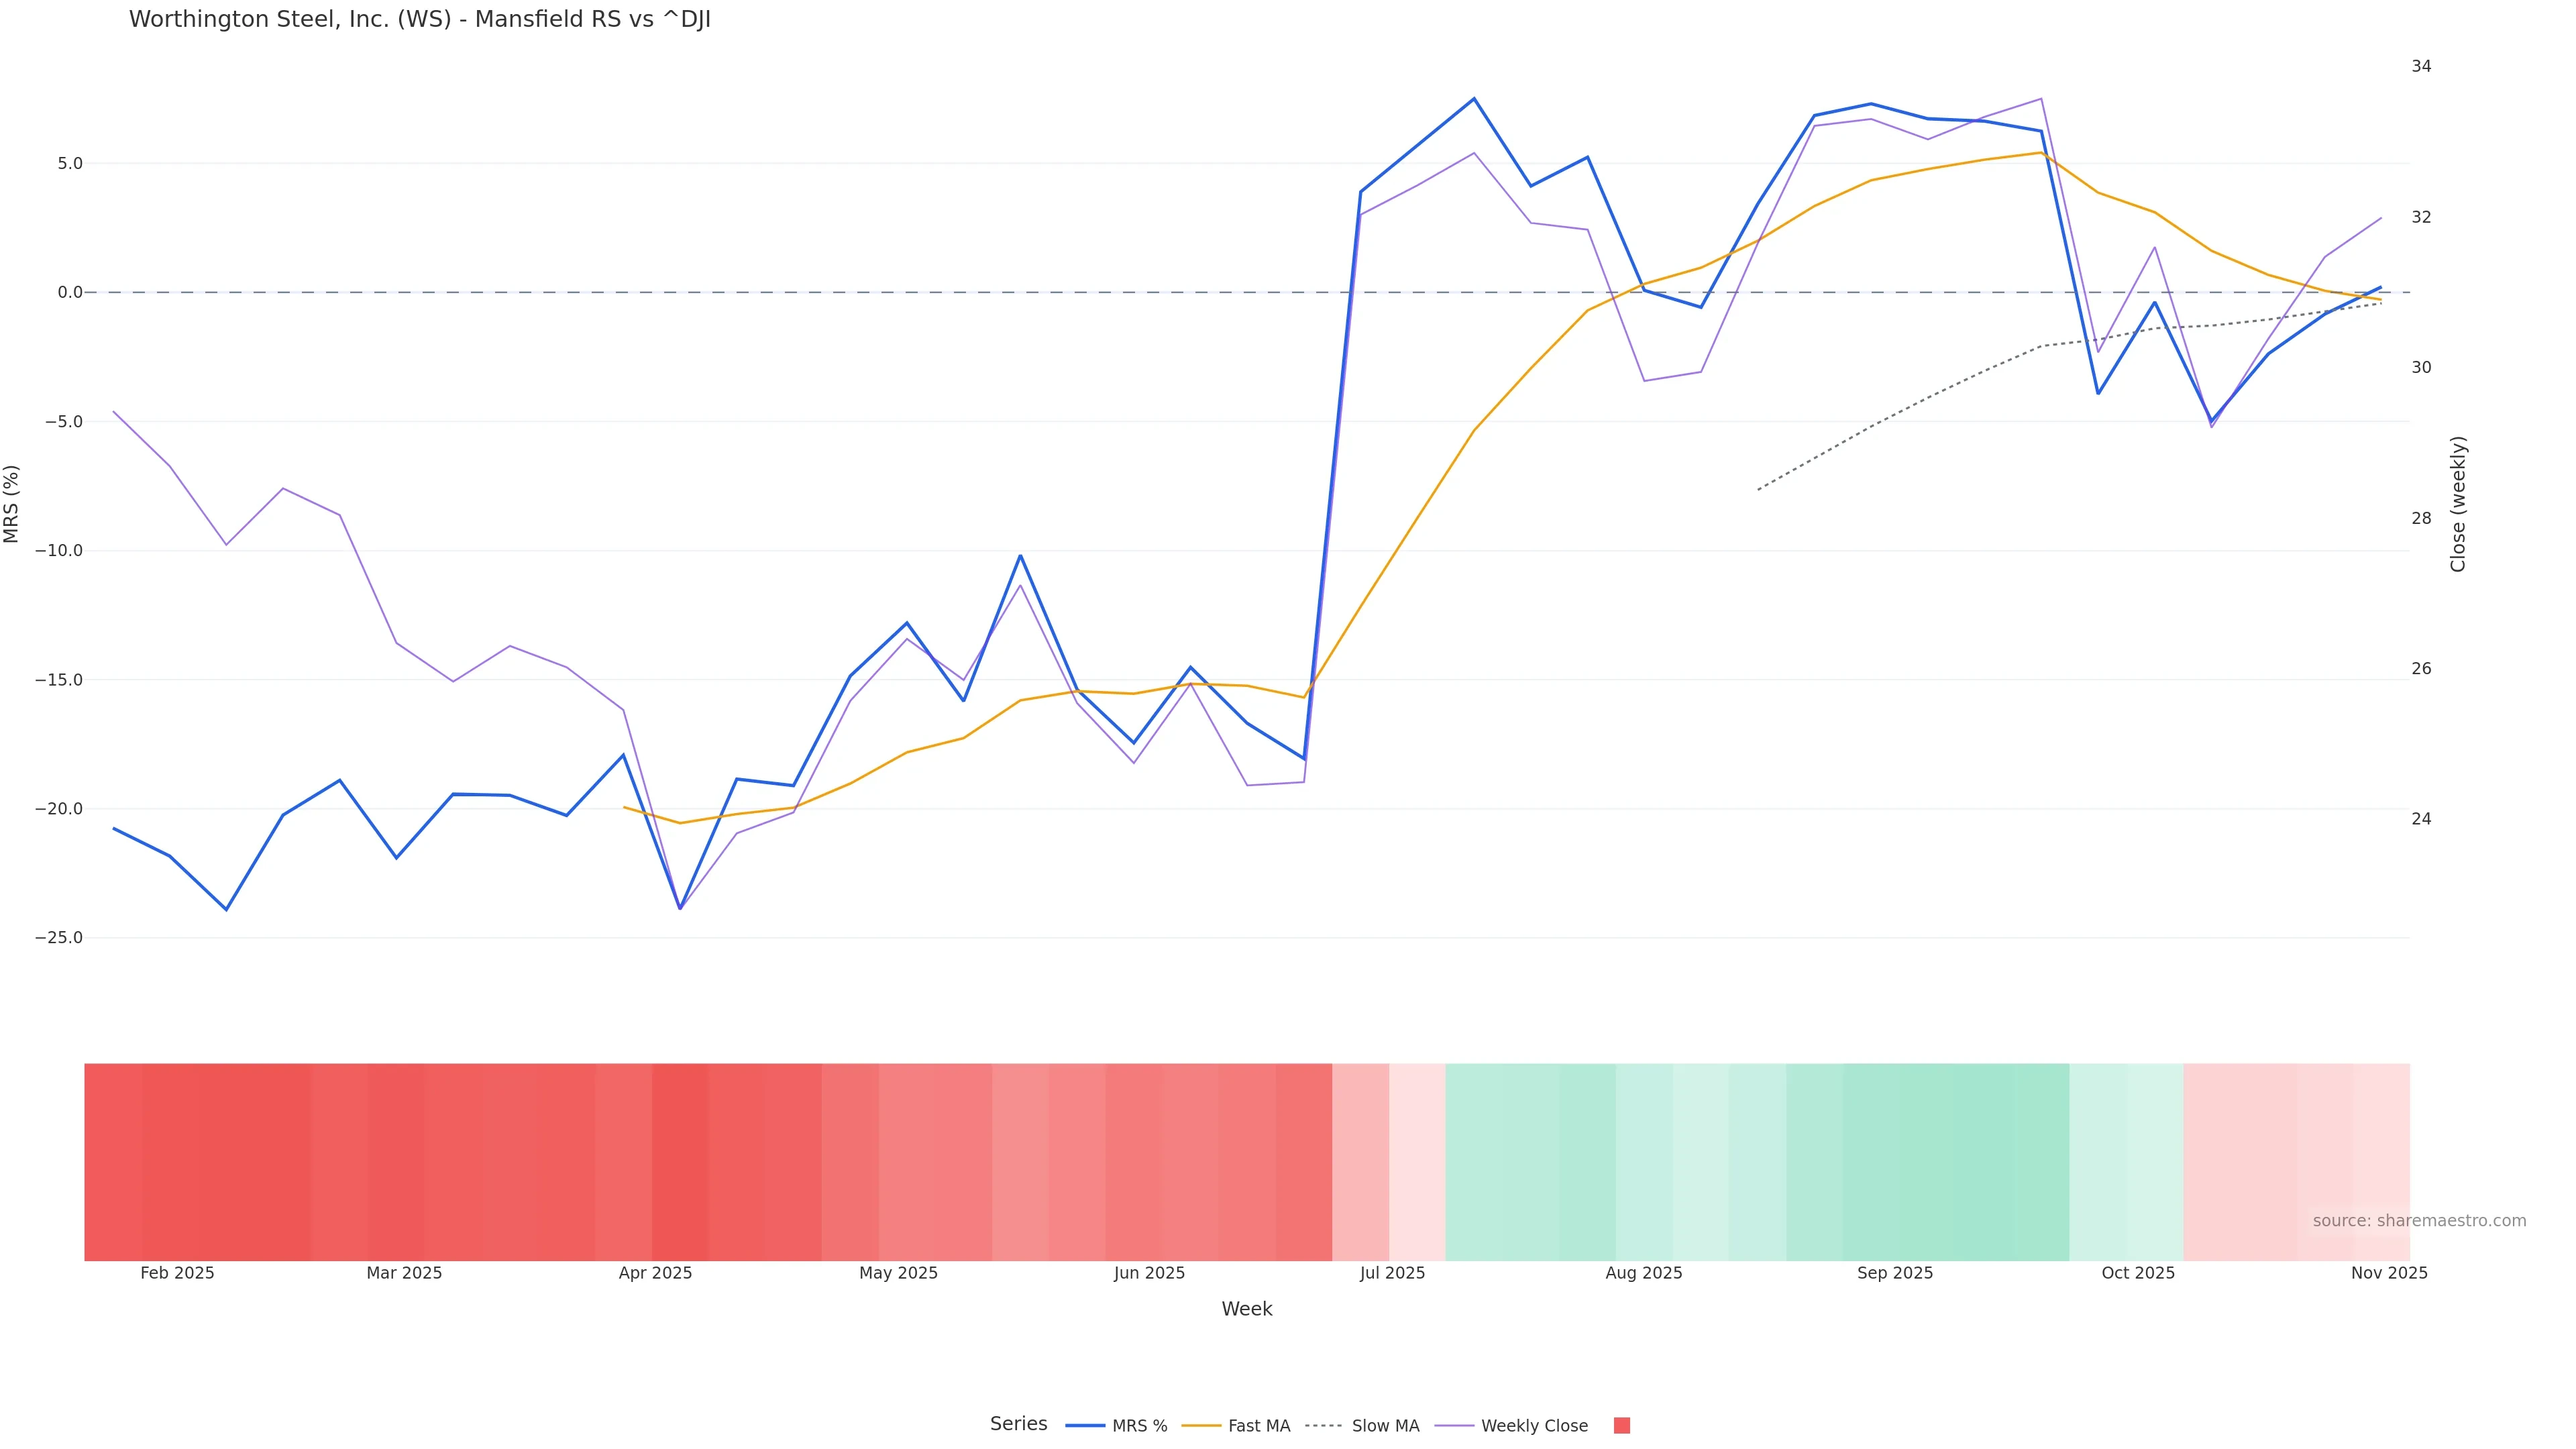Toggle the MRS % series in legend
The height and width of the screenshot is (1449, 2576).
[x=1116, y=1425]
